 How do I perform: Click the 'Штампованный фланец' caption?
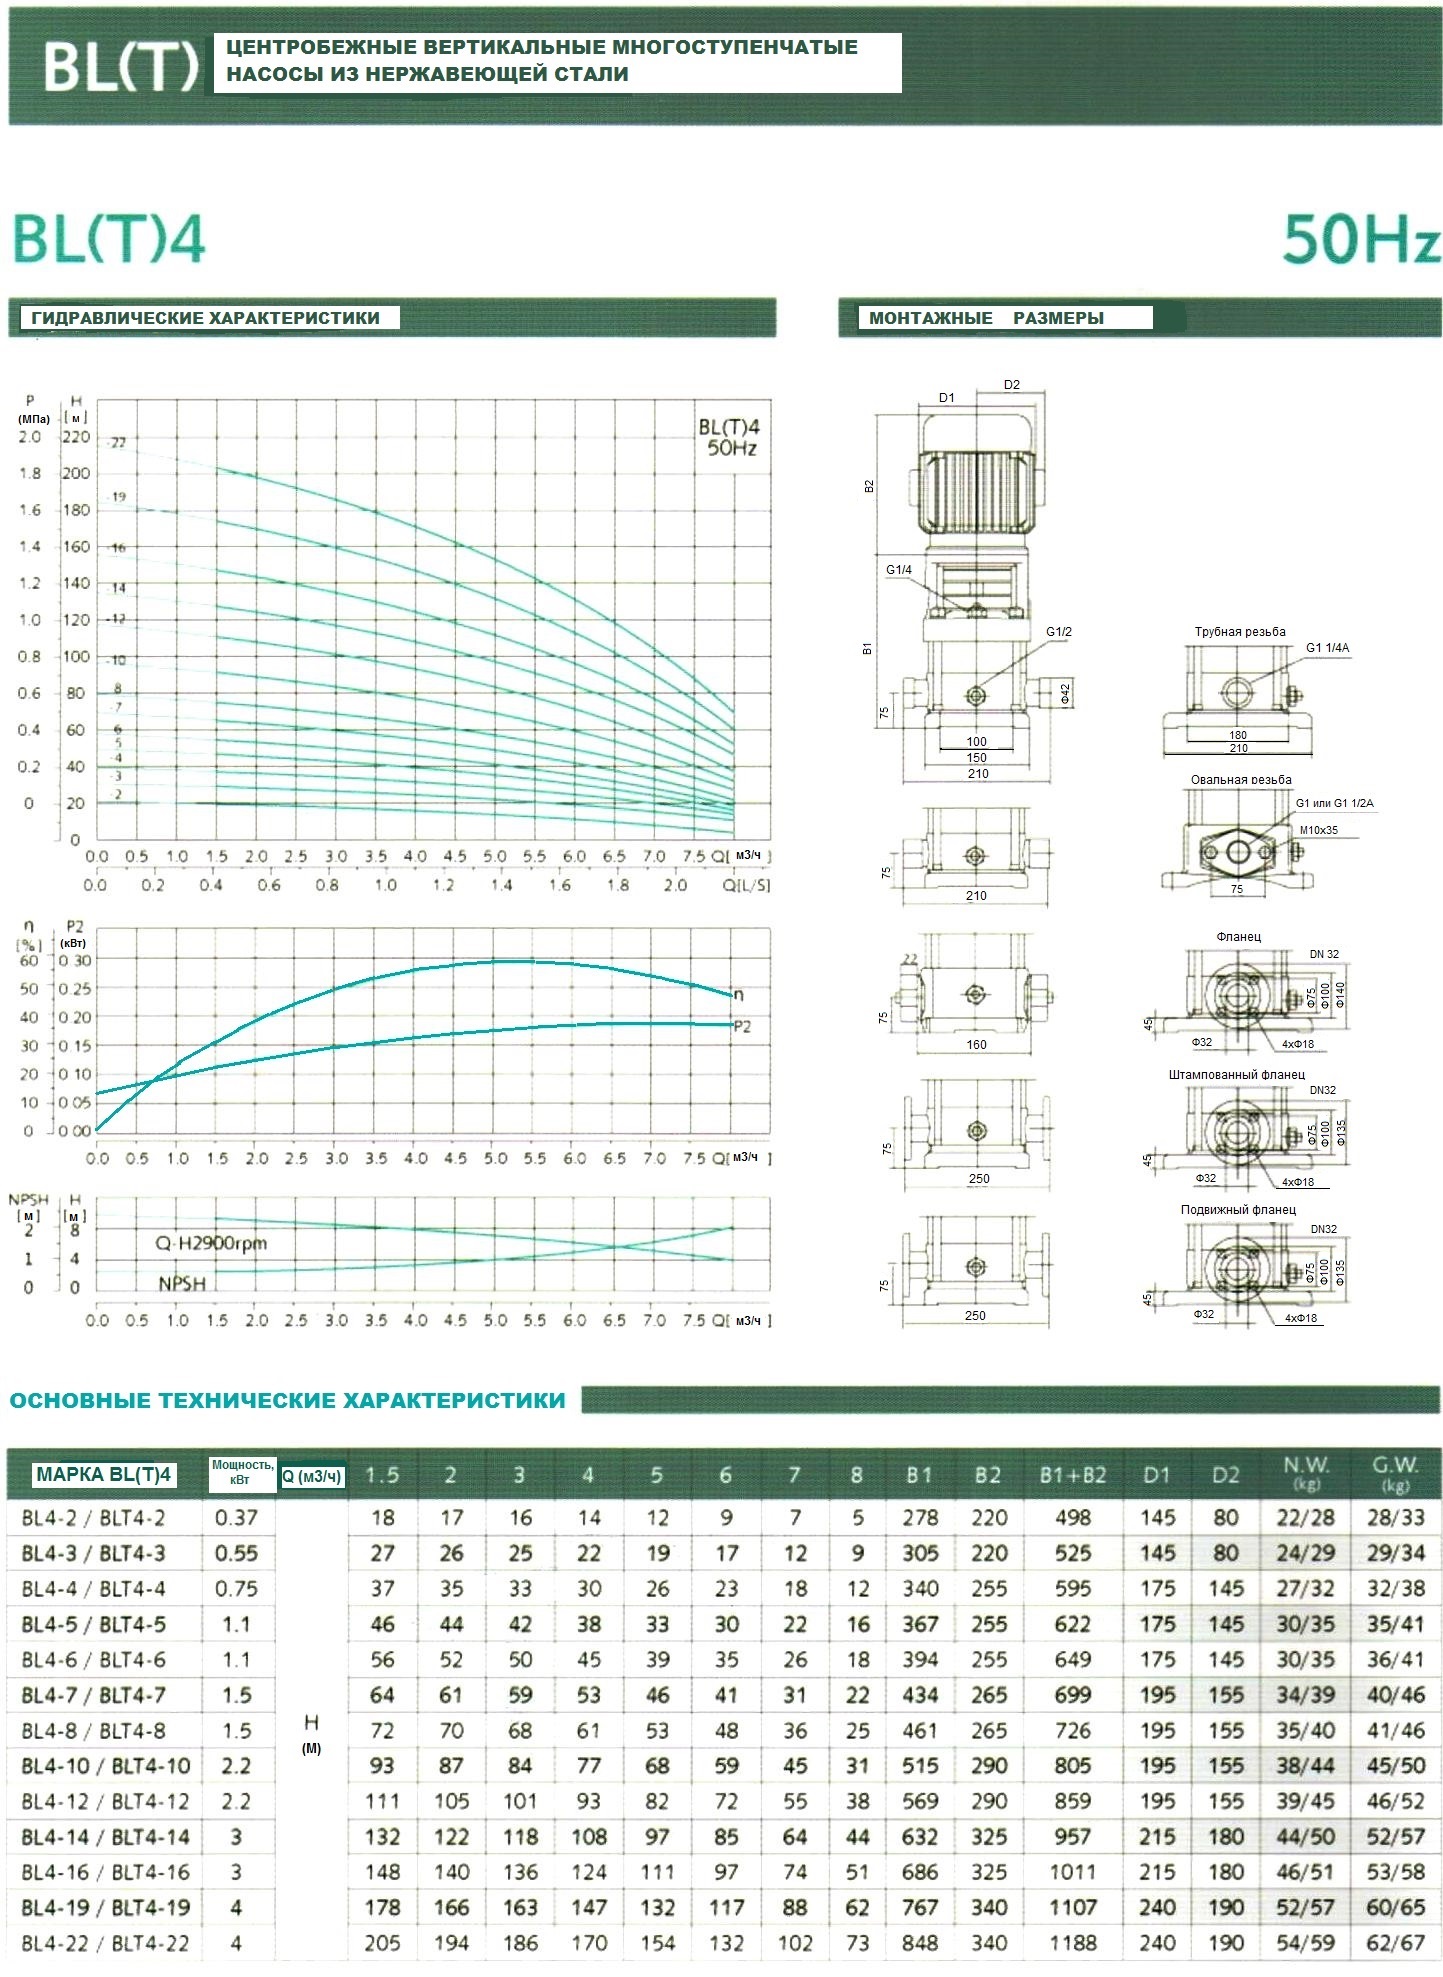point(1237,1075)
